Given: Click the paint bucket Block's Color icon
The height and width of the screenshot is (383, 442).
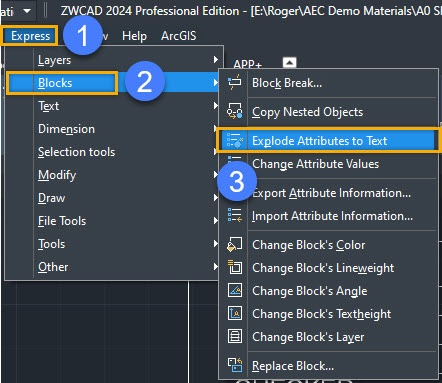Looking at the screenshot, I should pyautogui.click(x=235, y=244).
